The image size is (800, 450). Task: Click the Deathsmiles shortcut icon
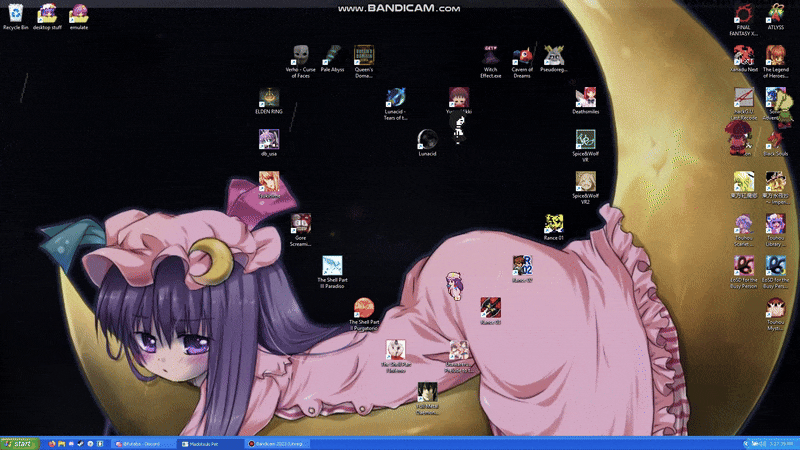coord(586,97)
